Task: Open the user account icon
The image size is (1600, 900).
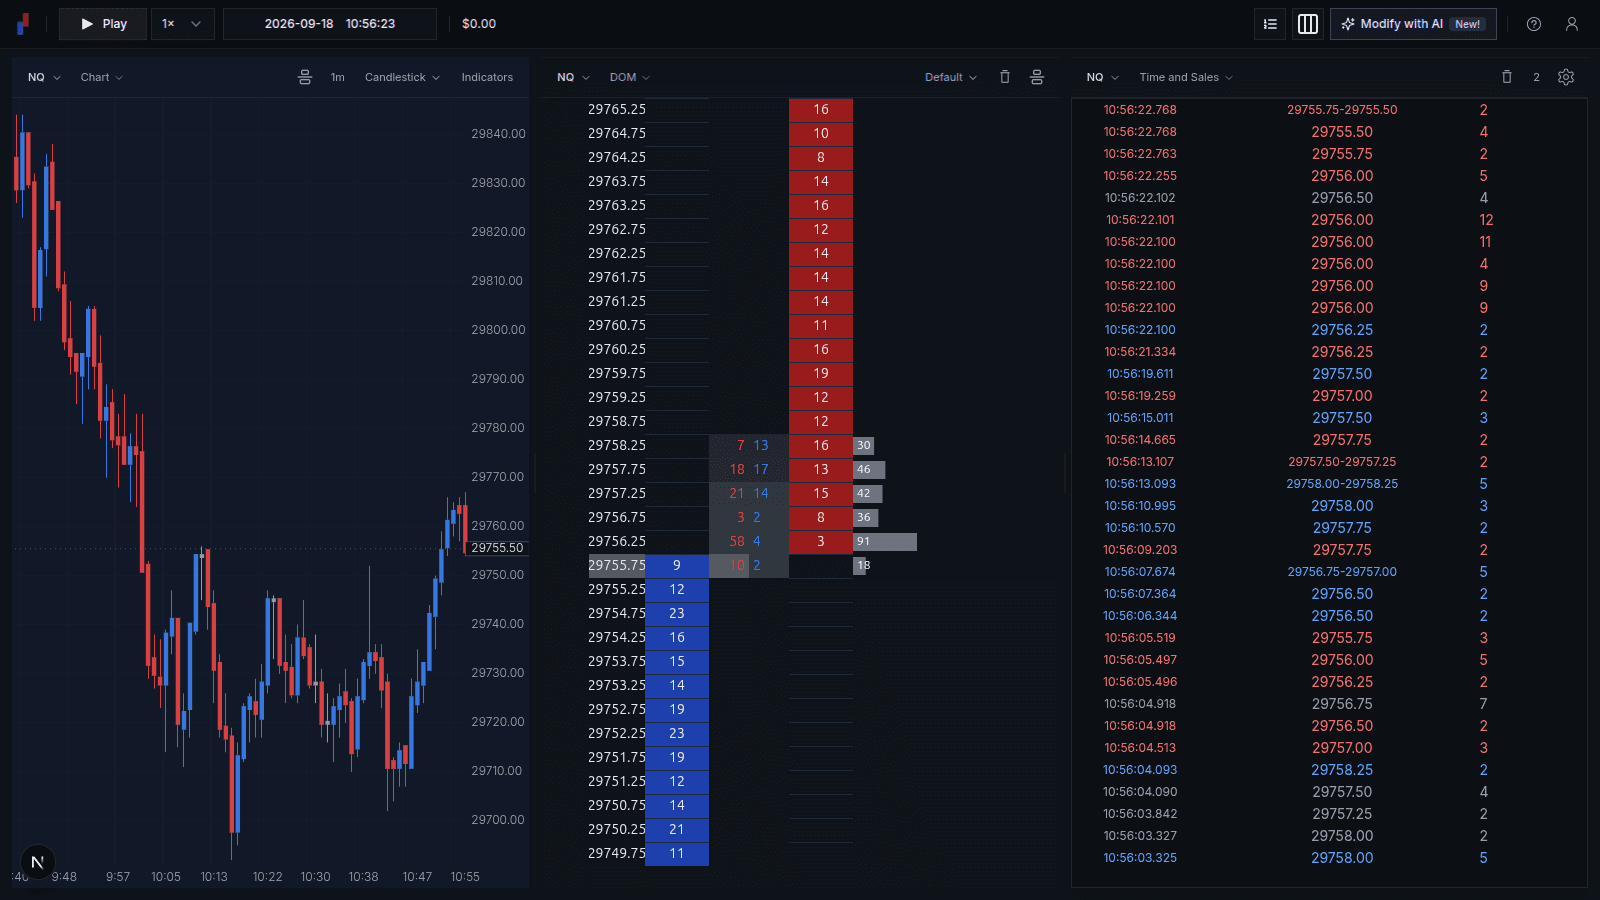Action: [x=1572, y=24]
